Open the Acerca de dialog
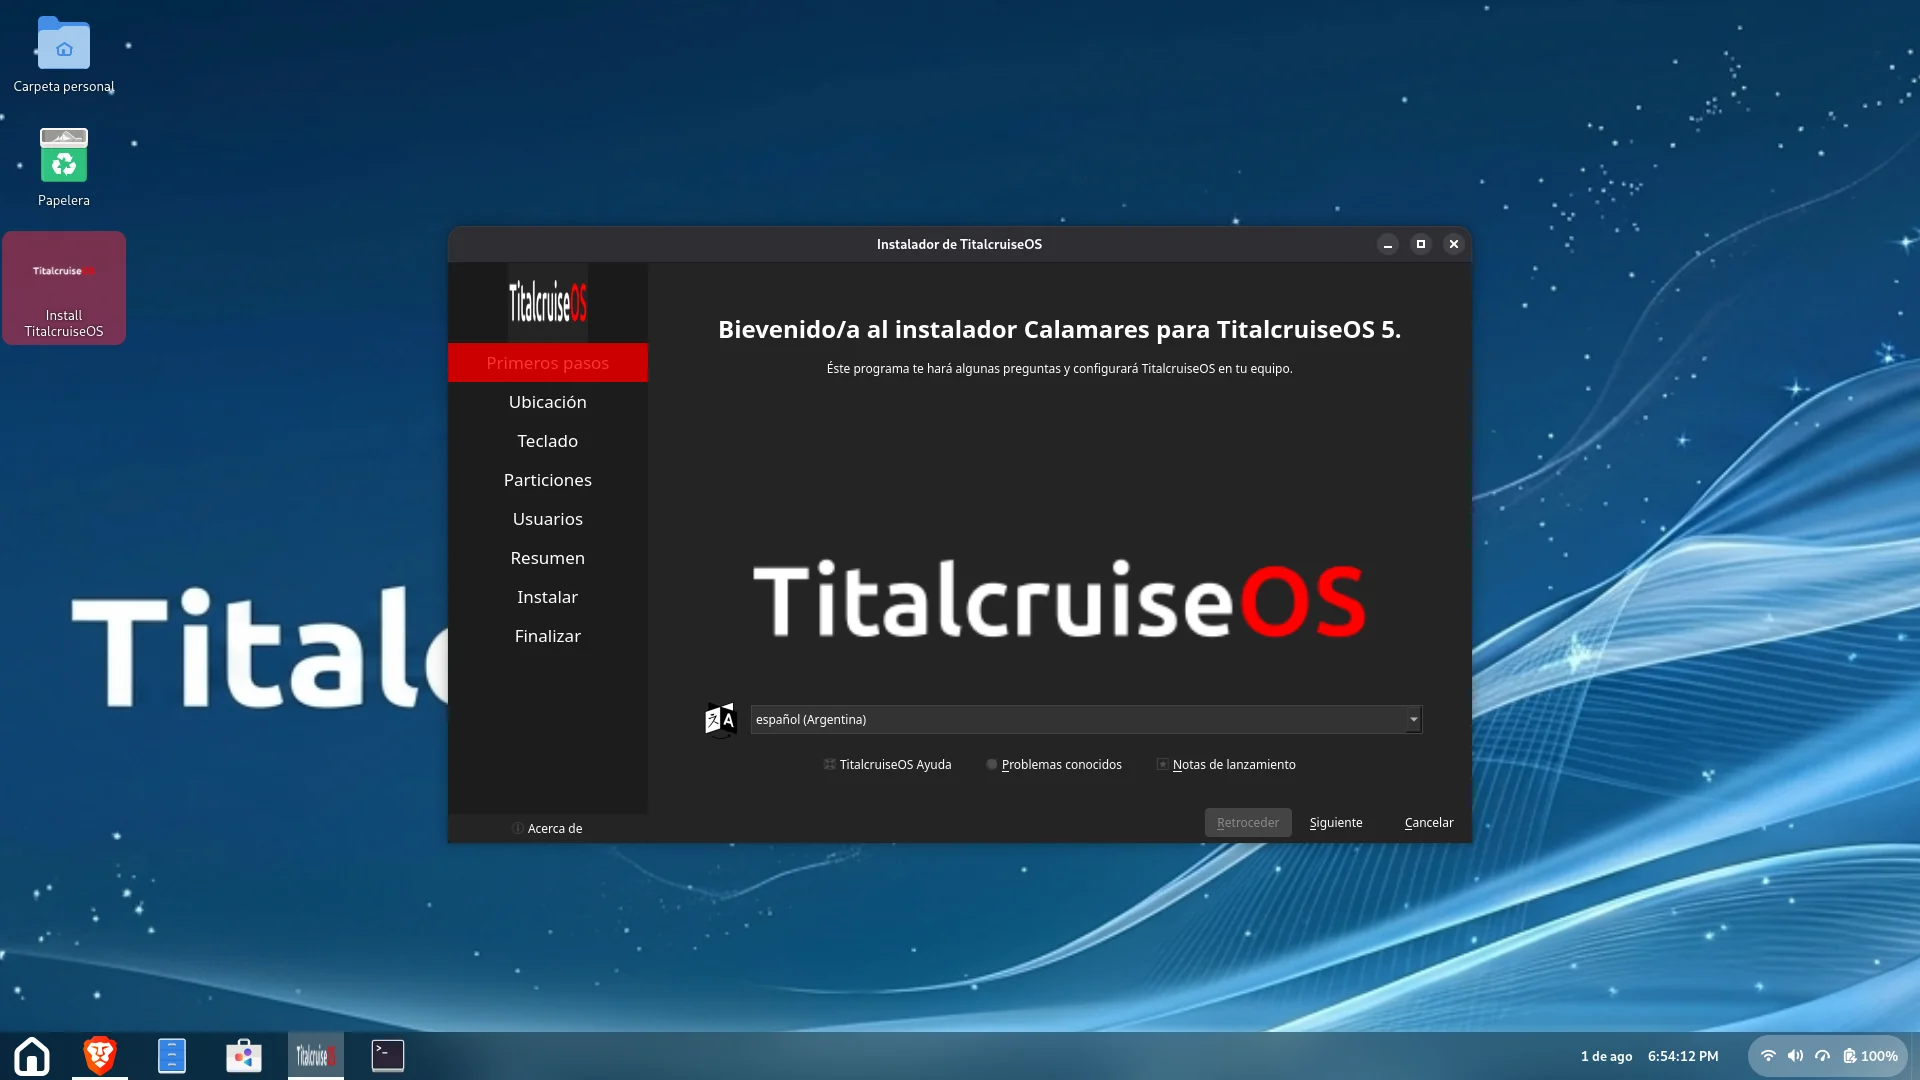 click(547, 829)
